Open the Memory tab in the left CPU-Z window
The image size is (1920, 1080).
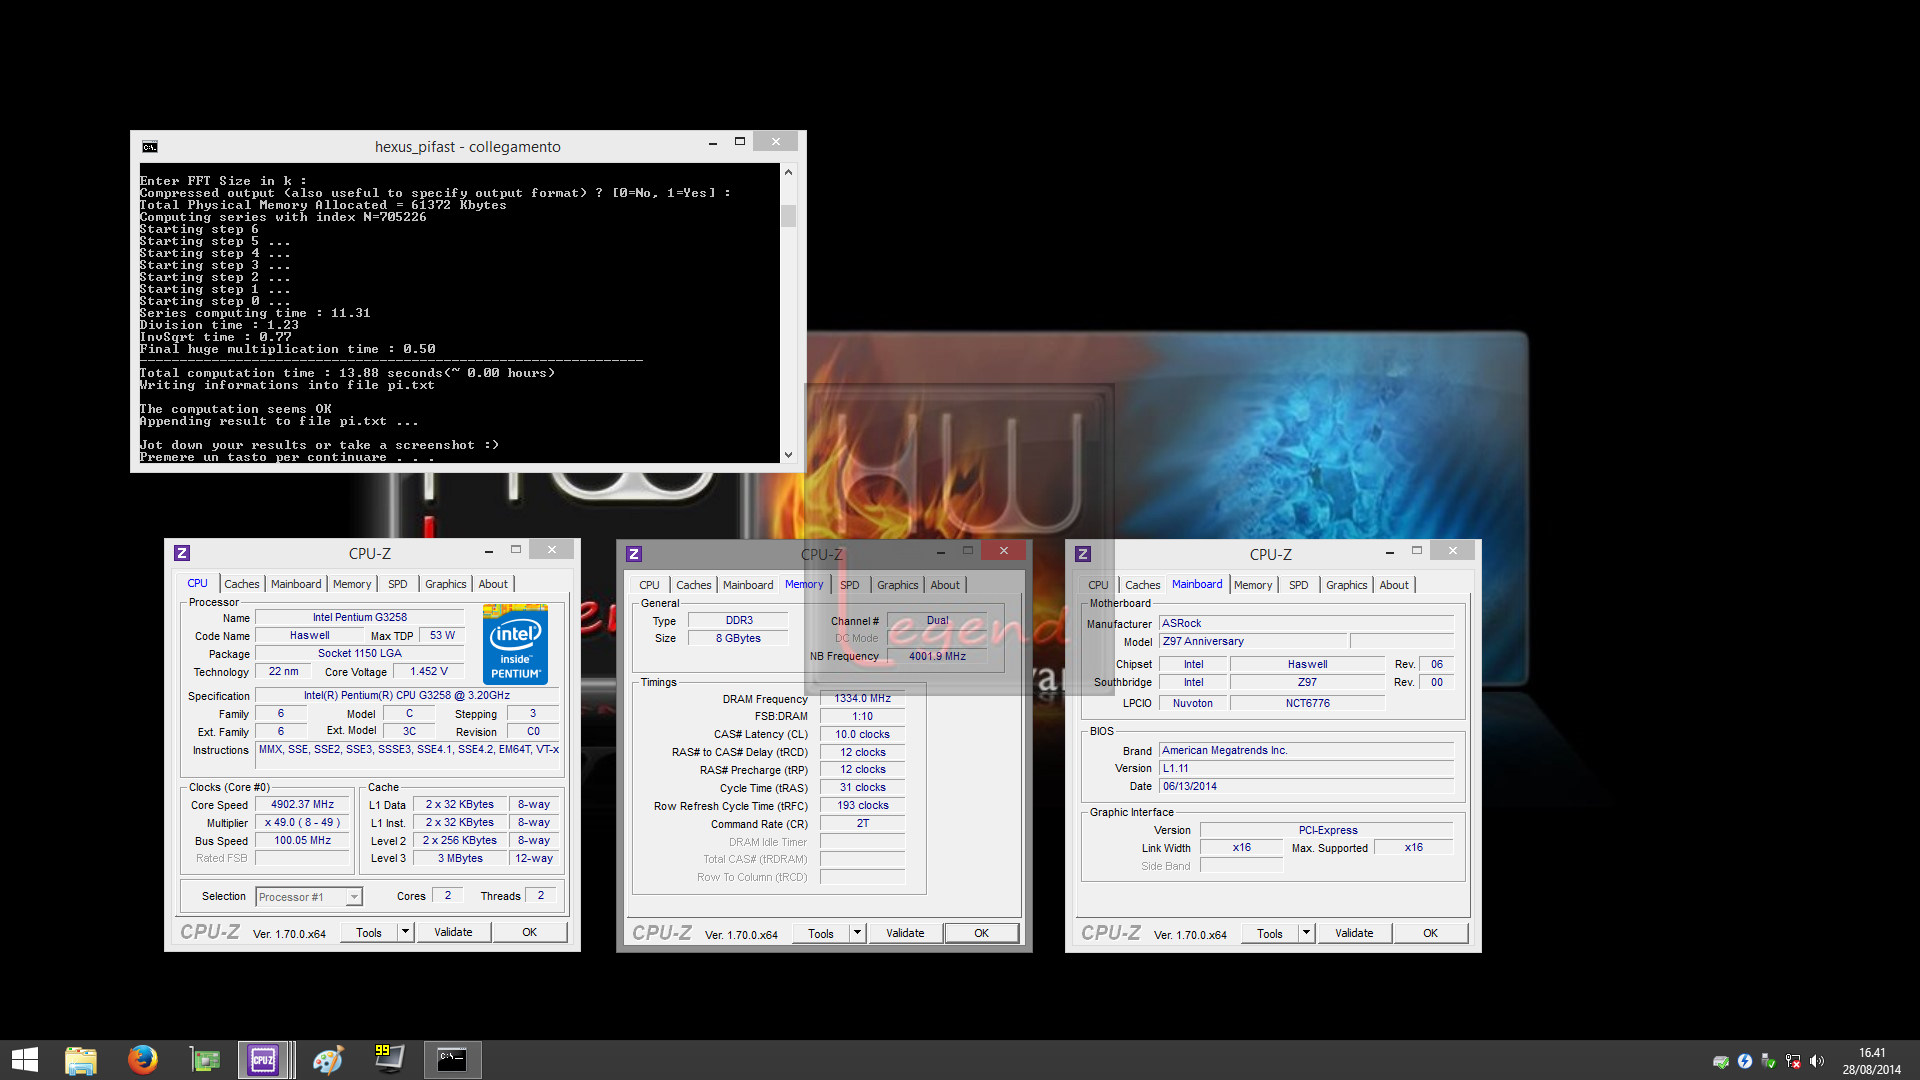point(352,584)
